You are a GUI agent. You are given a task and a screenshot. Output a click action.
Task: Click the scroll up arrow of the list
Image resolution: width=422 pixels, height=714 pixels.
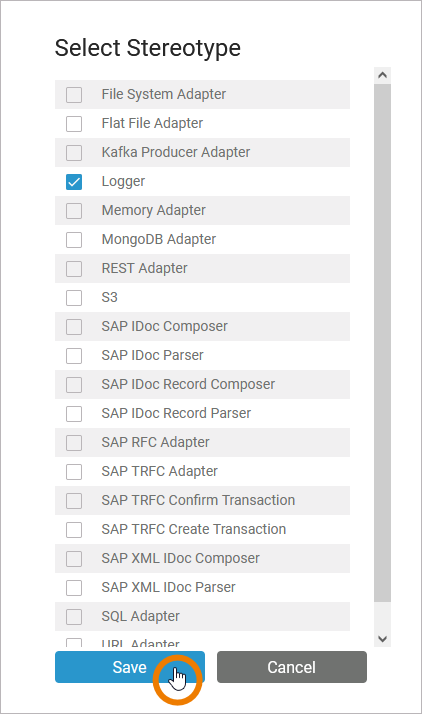(x=382, y=75)
